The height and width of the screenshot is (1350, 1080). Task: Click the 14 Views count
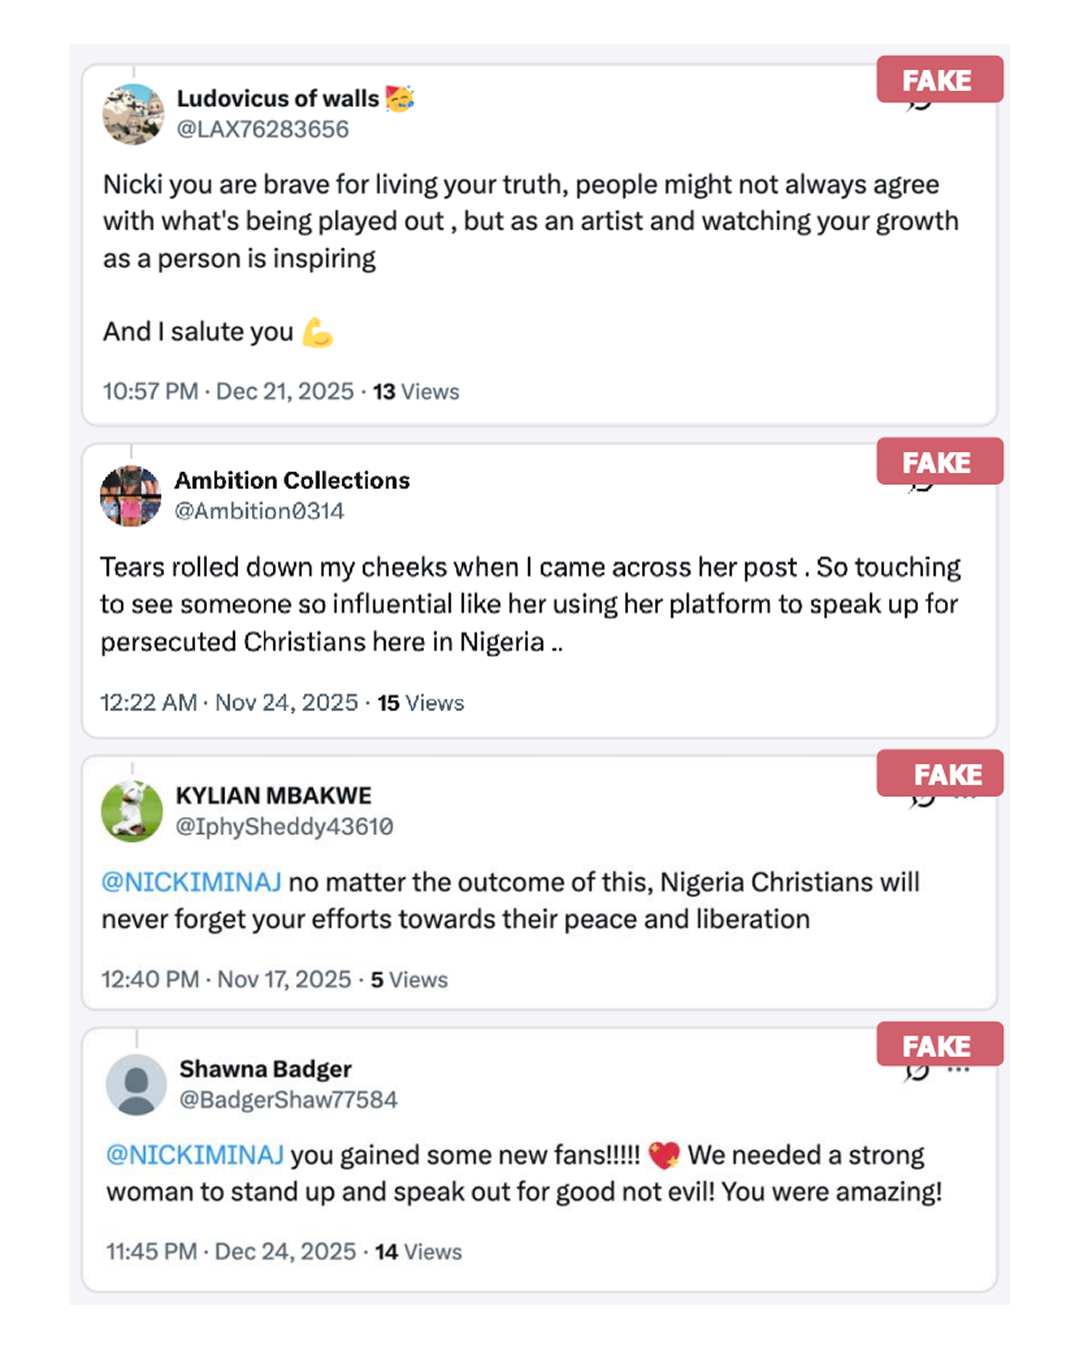[x=418, y=1252]
